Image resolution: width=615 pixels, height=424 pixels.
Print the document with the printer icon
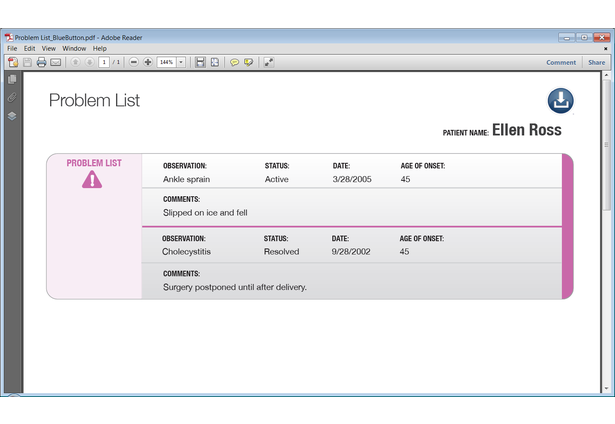click(41, 62)
